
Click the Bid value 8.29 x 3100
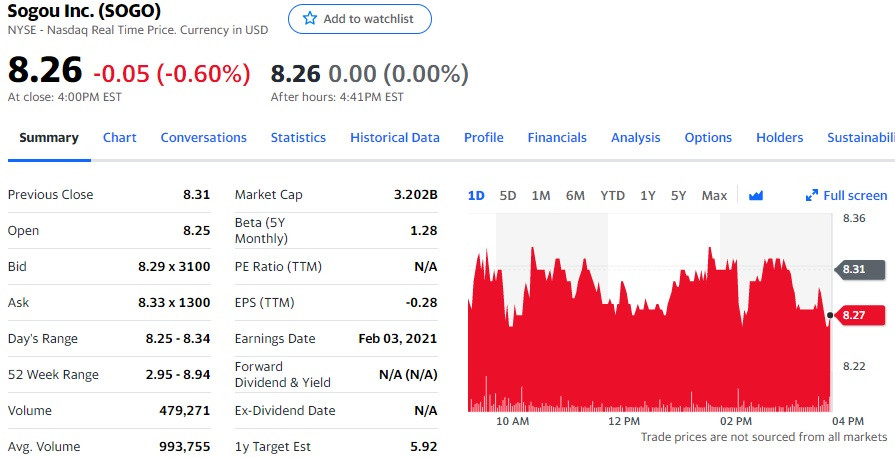[174, 267]
